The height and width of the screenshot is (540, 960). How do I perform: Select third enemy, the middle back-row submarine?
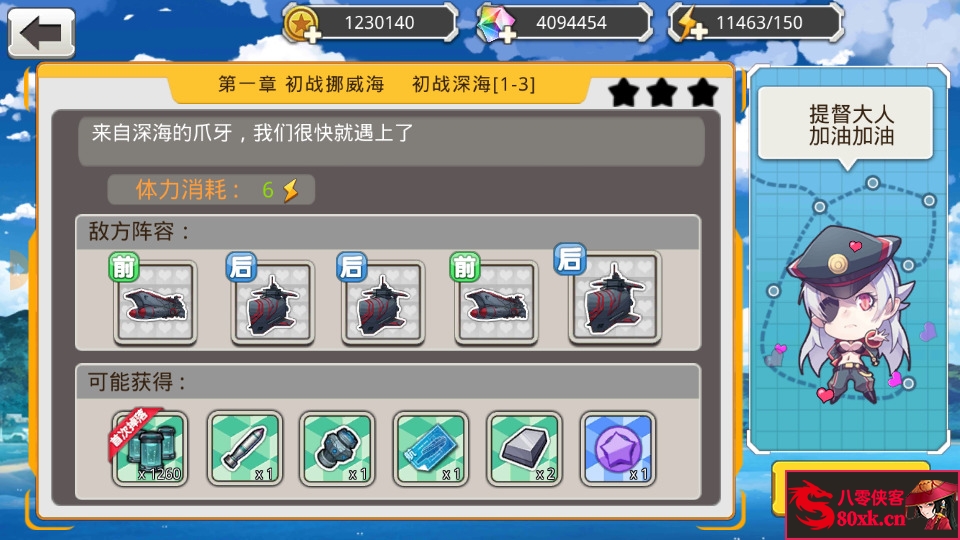[383, 302]
